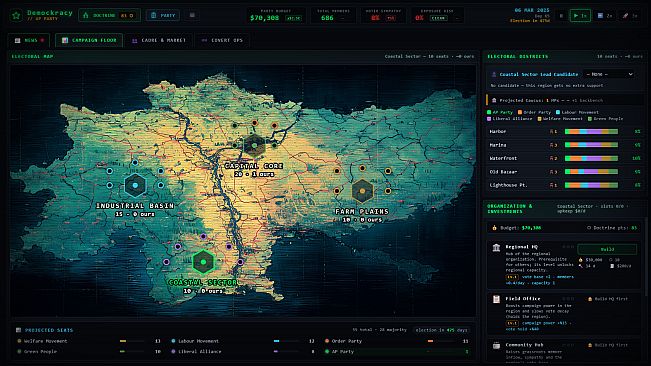This screenshot has width=651, height=366.
Task: Open the Coastal Sector Lead Candidate dropdown
Action: 609,74
